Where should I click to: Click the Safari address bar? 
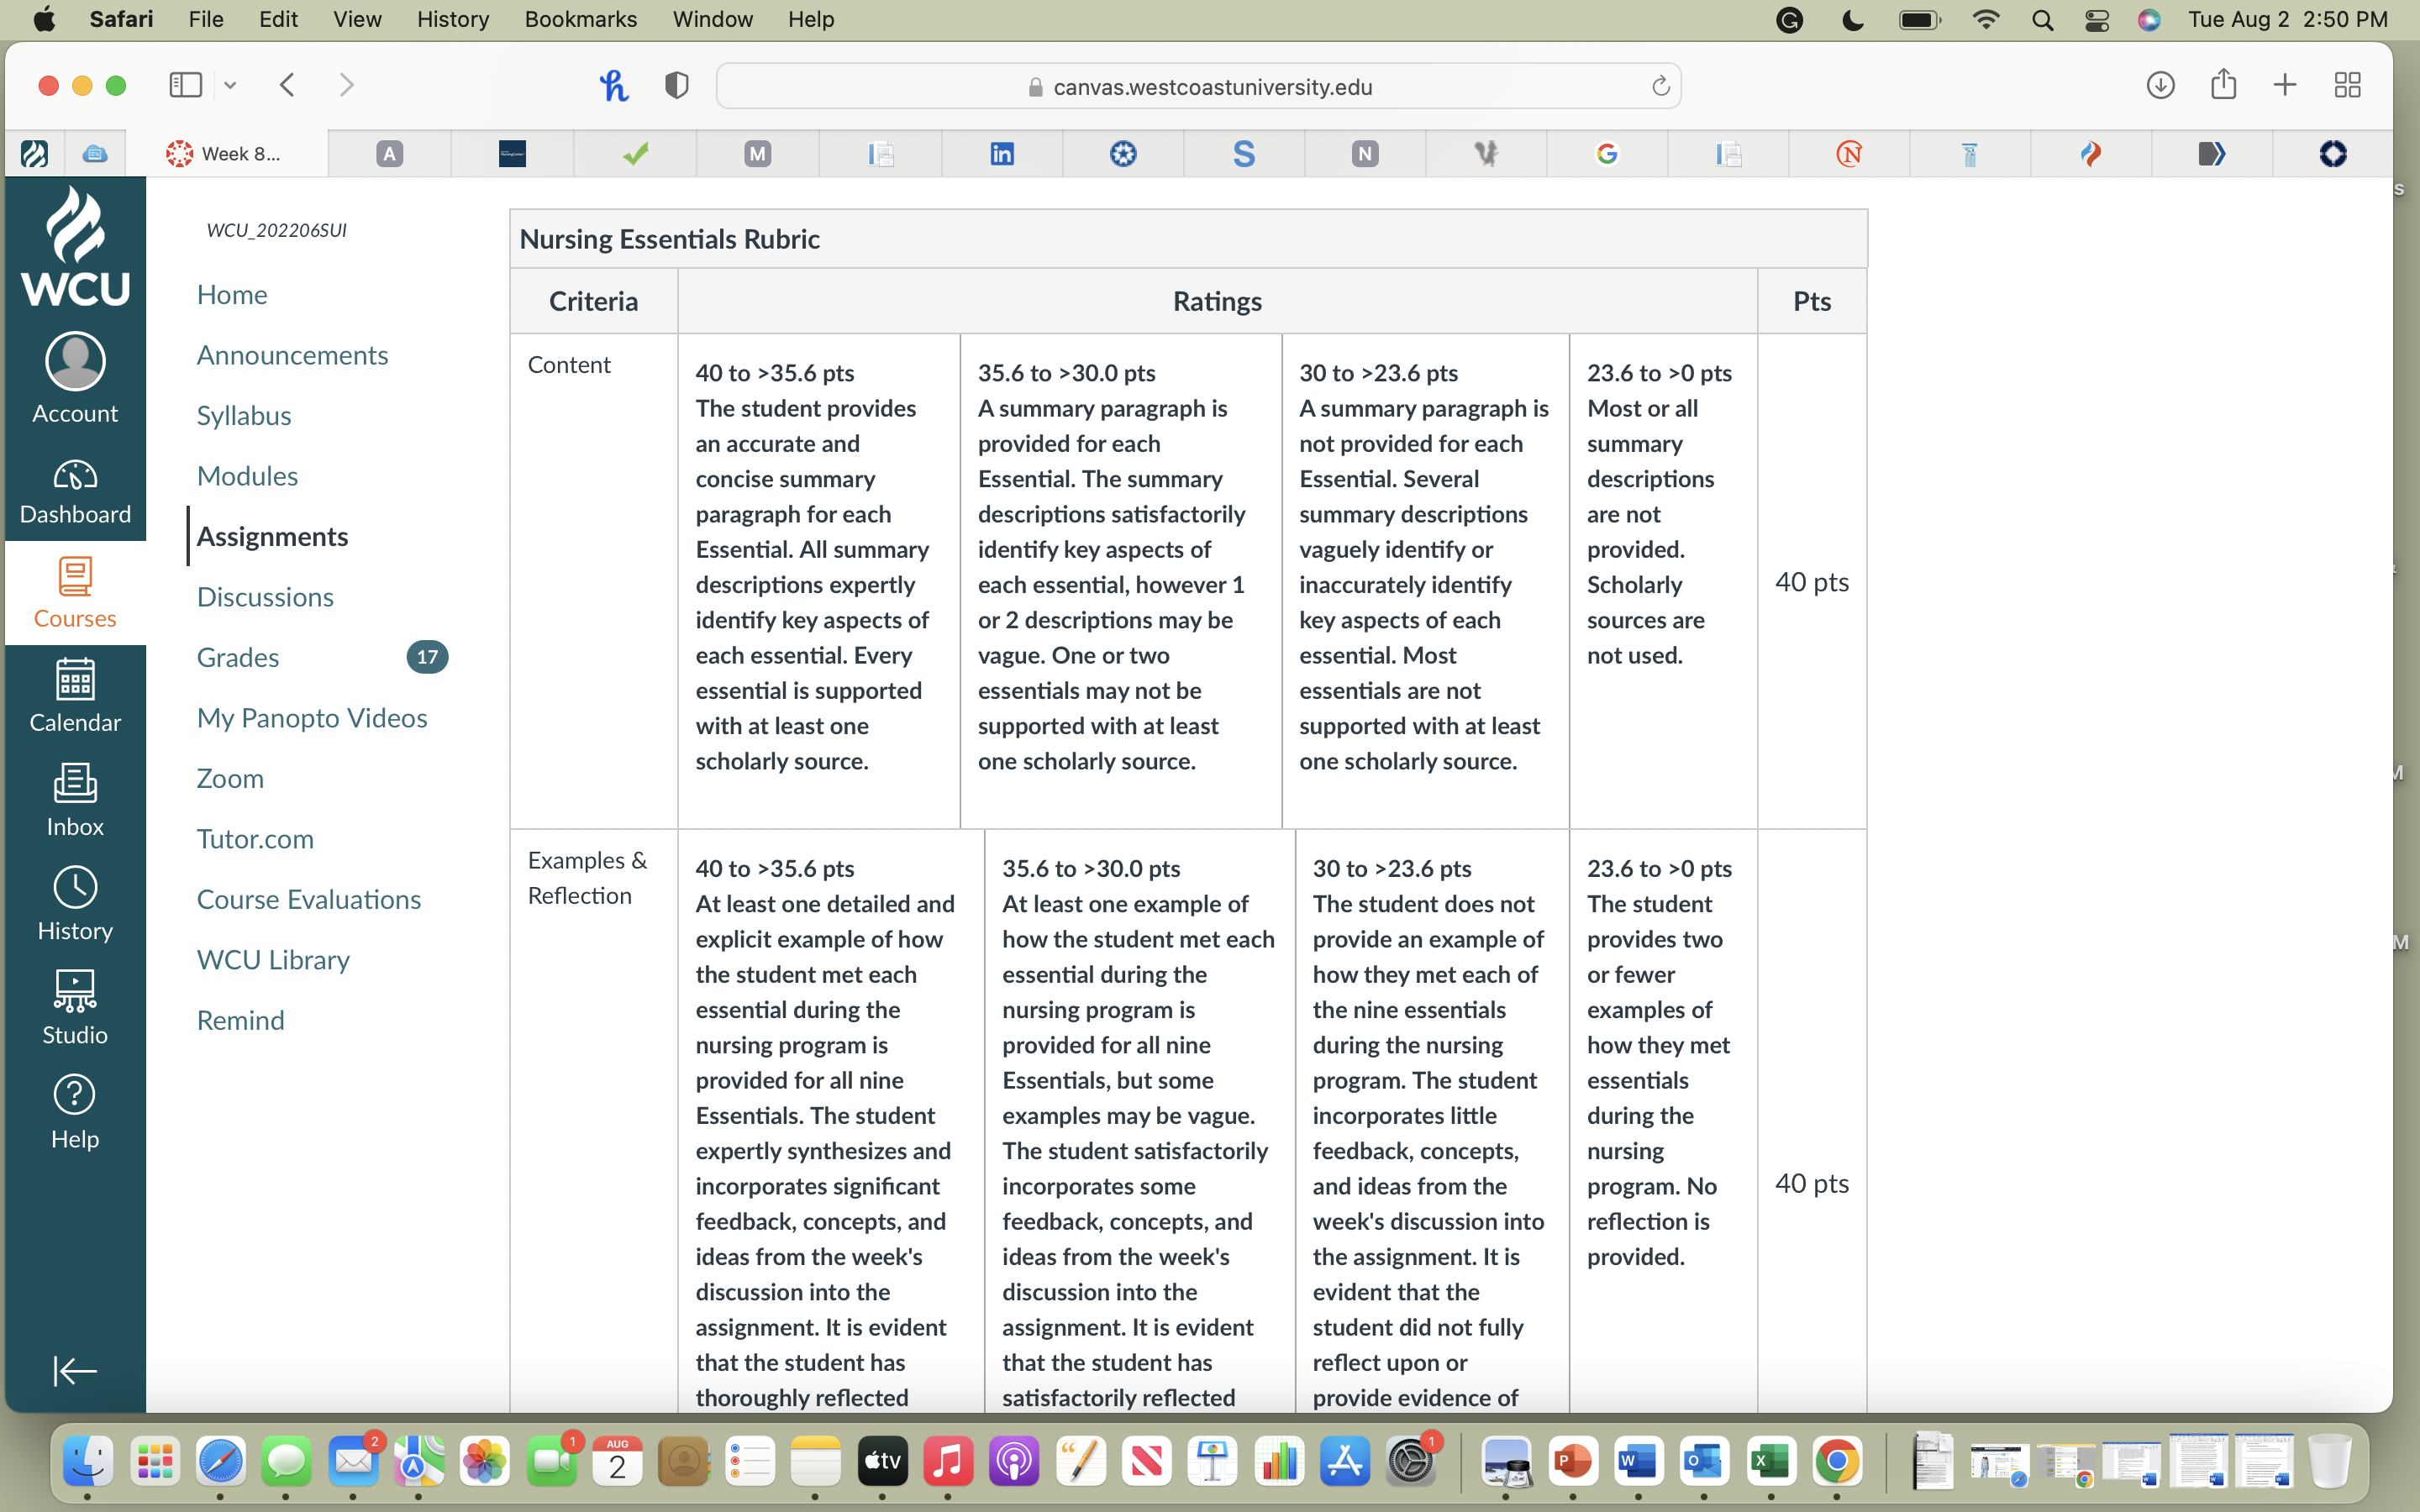[x=1198, y=87]
